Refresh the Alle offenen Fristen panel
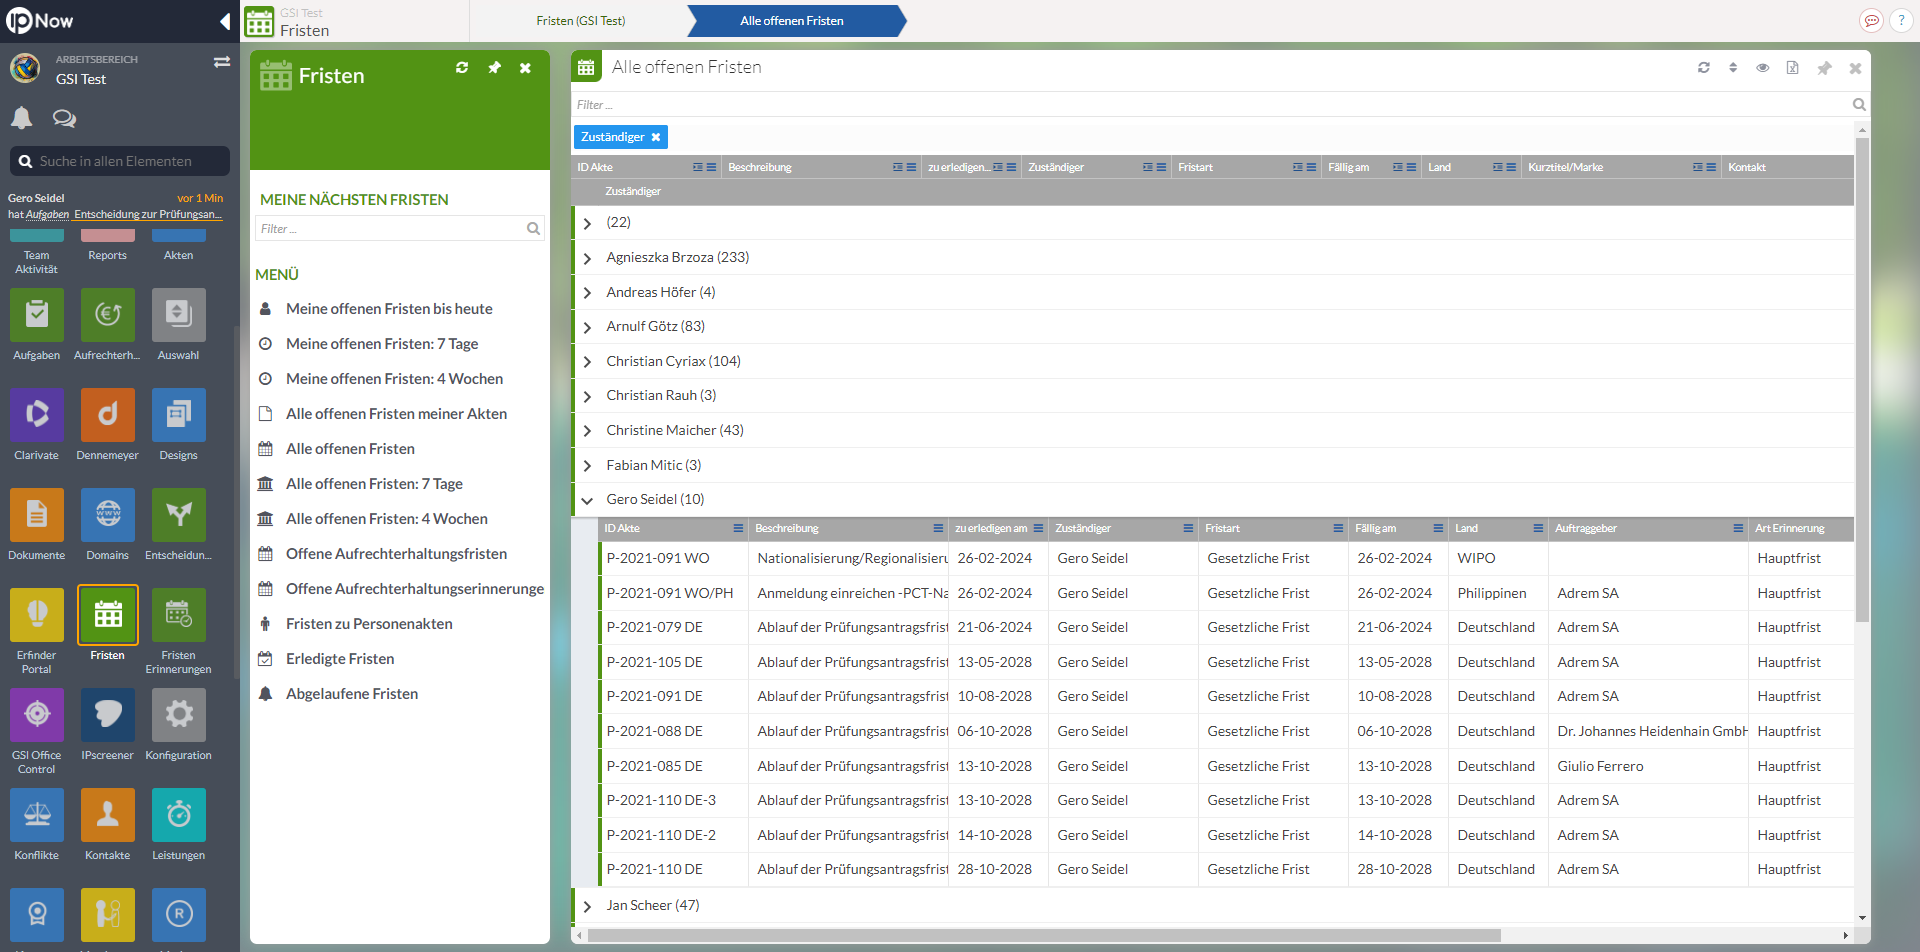 click(x=1703, y=68)
